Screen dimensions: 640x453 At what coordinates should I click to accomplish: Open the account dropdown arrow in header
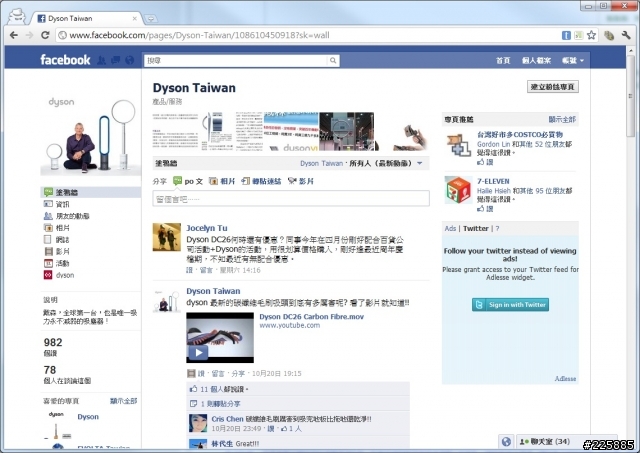coord(582,61)
